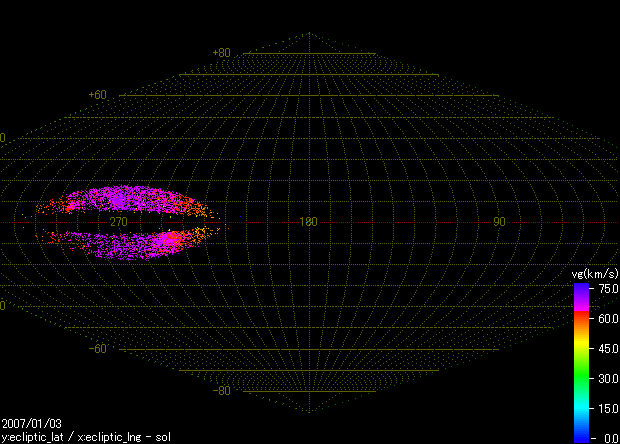Viewport: 620px width, 444px height.
Task: Click the vg(km/s) color scale title
Action: pos(594,274)
